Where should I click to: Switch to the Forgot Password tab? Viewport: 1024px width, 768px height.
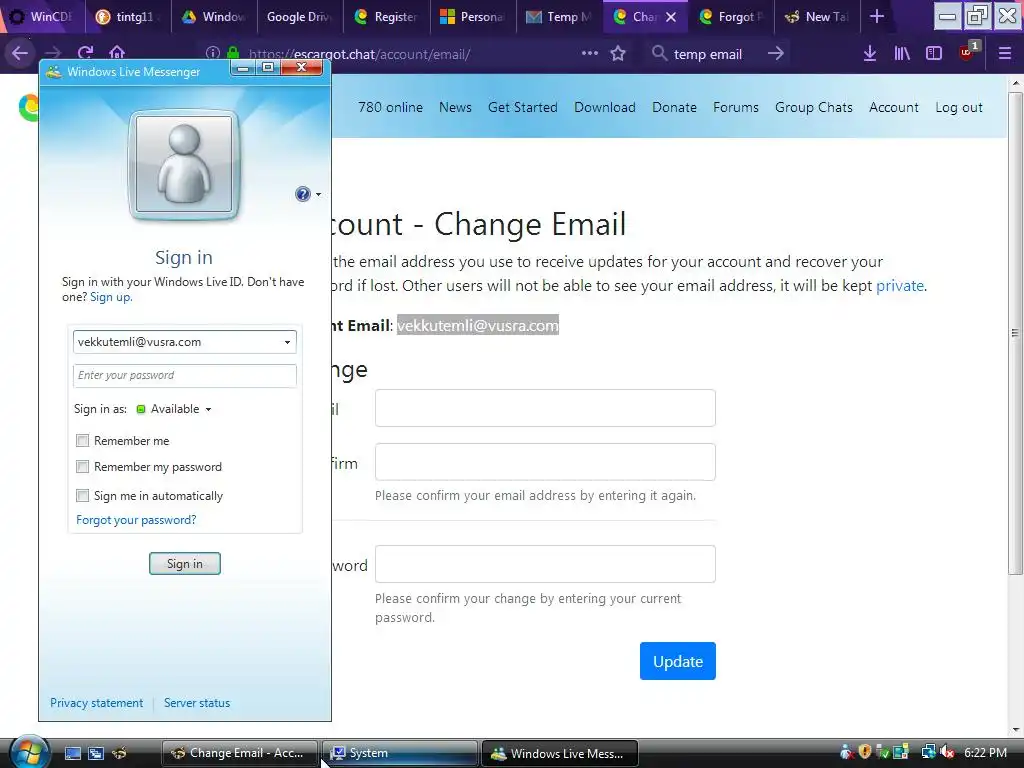pyautogui.click(x=730, y=16)
